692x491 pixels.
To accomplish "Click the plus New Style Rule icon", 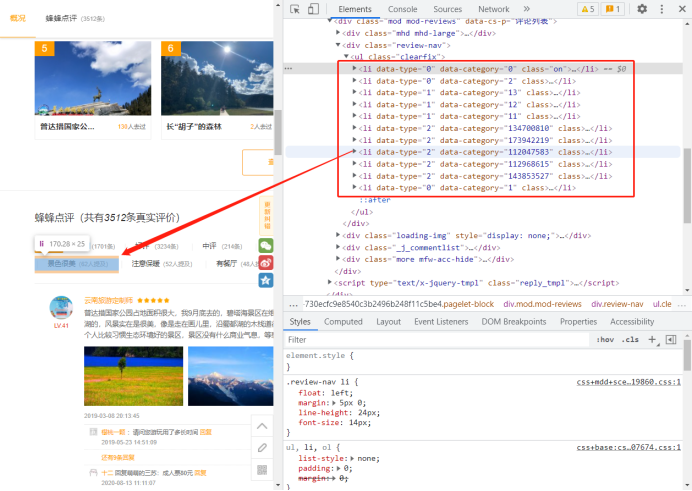I will coord(652,339).
